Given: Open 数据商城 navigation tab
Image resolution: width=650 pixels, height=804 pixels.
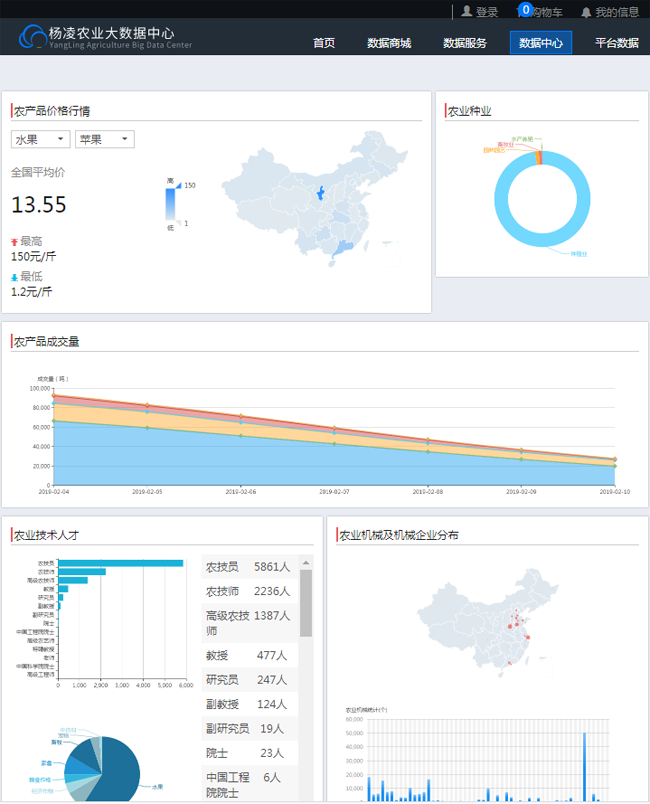Looking at the screenshot, I should click(x=389, y=43).
